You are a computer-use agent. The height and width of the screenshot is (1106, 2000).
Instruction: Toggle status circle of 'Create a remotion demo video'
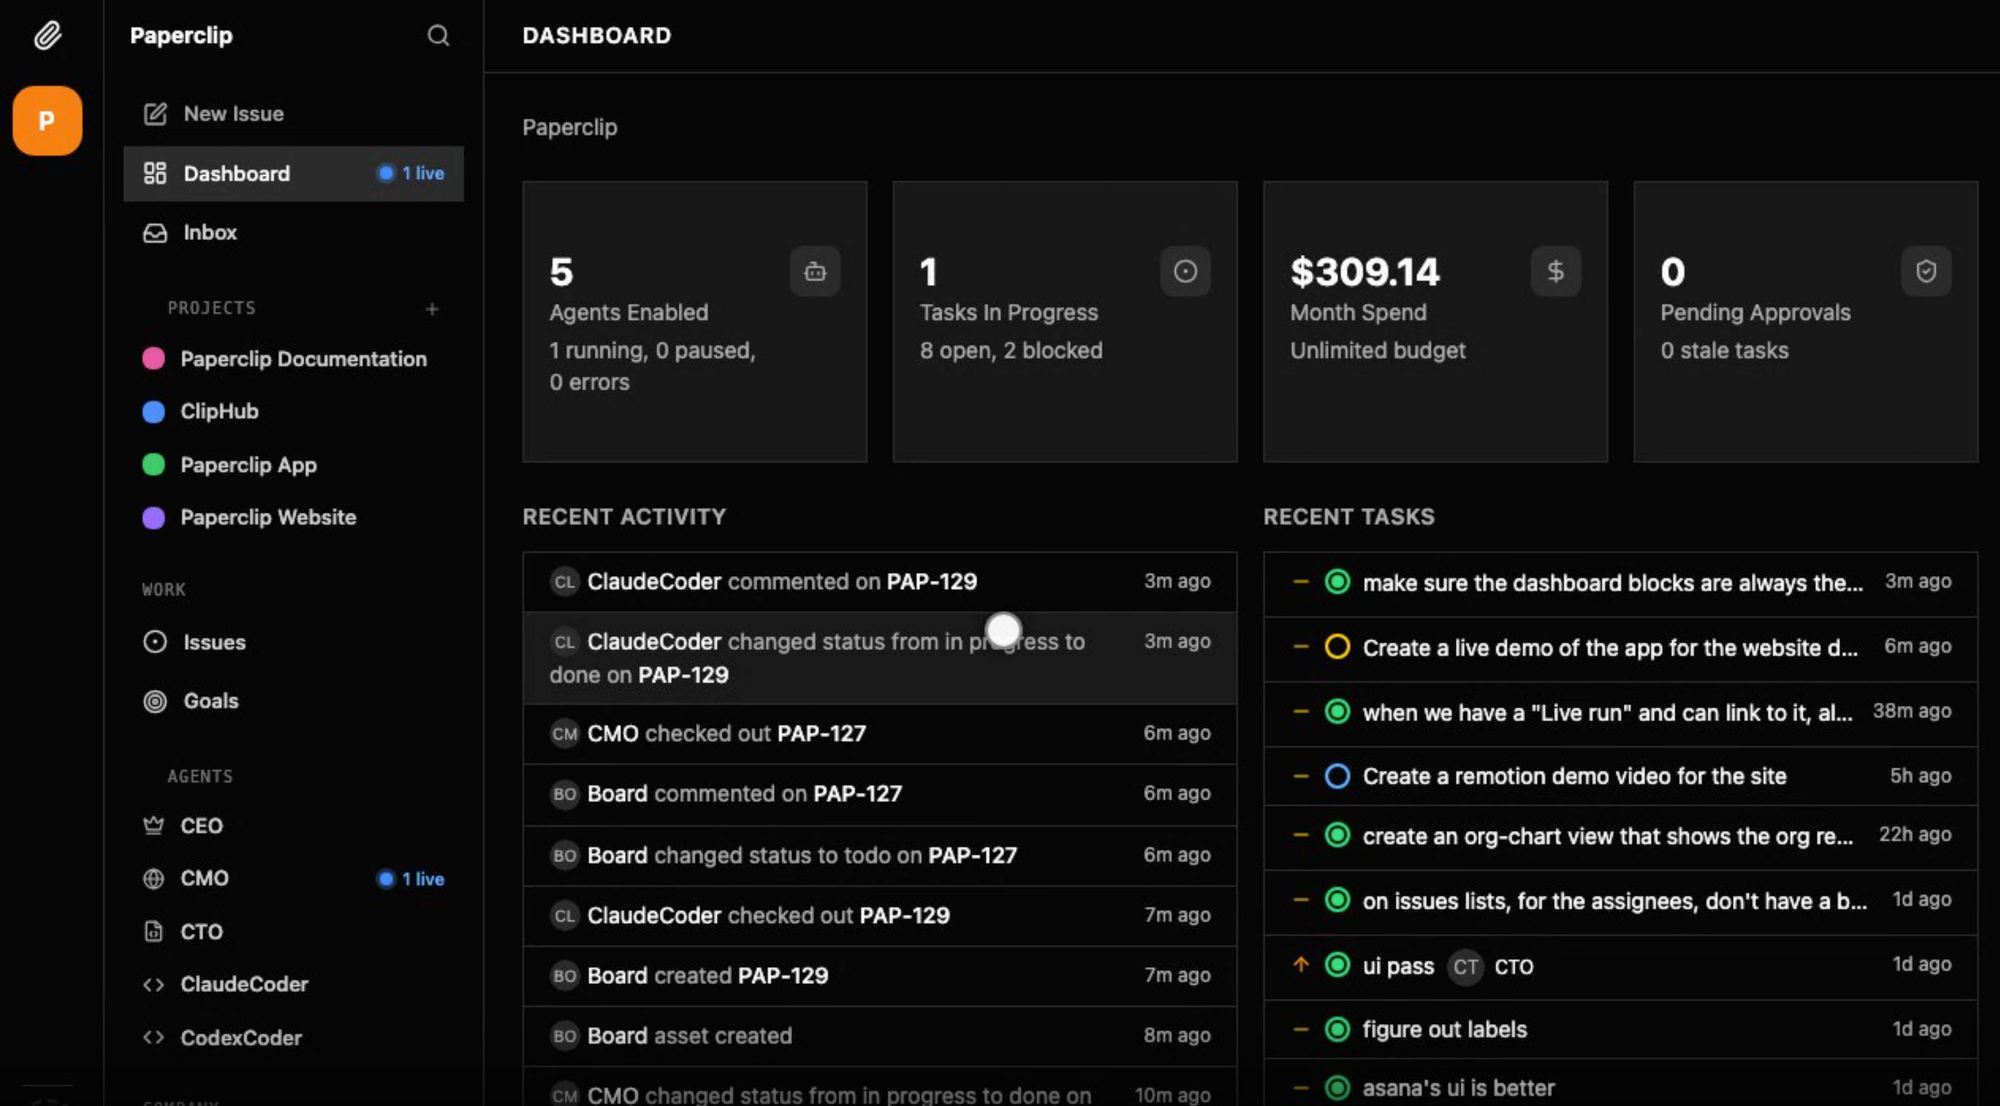pyautogui.click(x=1337, y=776)
